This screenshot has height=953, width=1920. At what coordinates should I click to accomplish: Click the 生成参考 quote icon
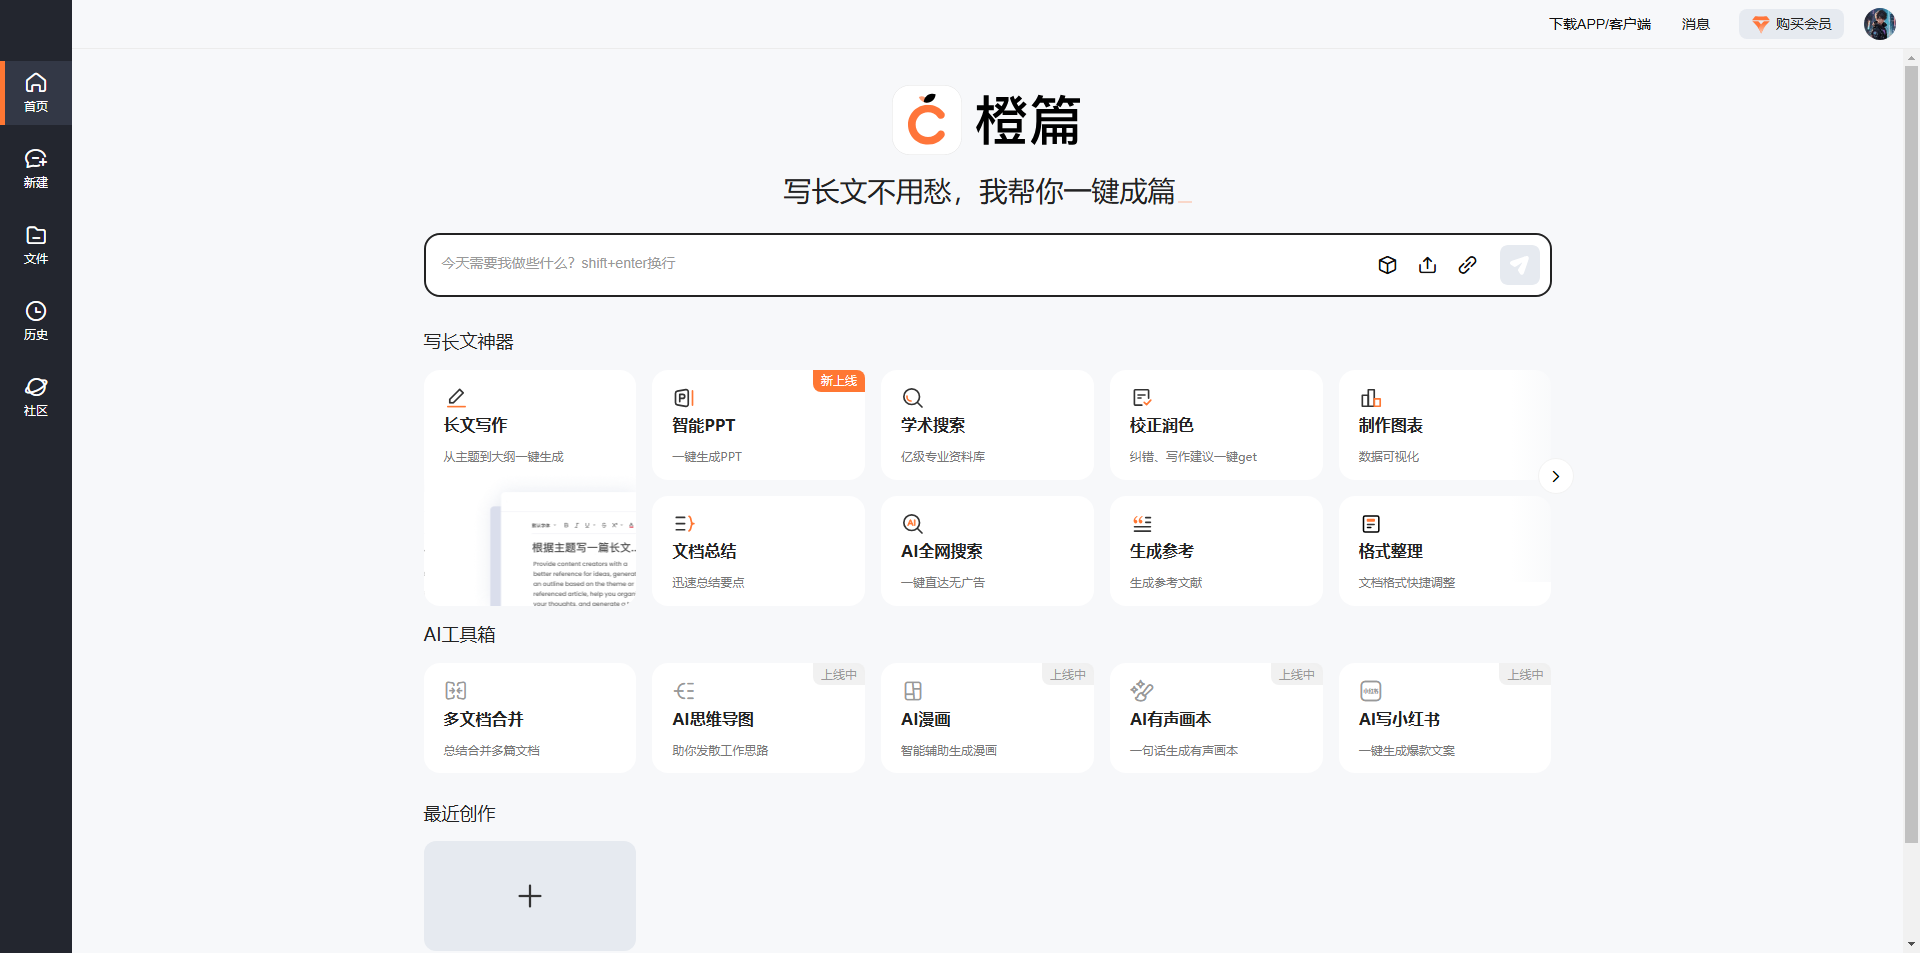coord(1142,523)
